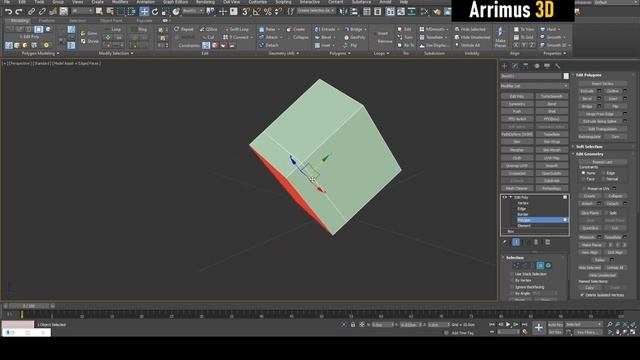Toggle the 3D Snaps icon
This screenshot has height=360, width=640.
pyautogui.click(x=246, y=12)
